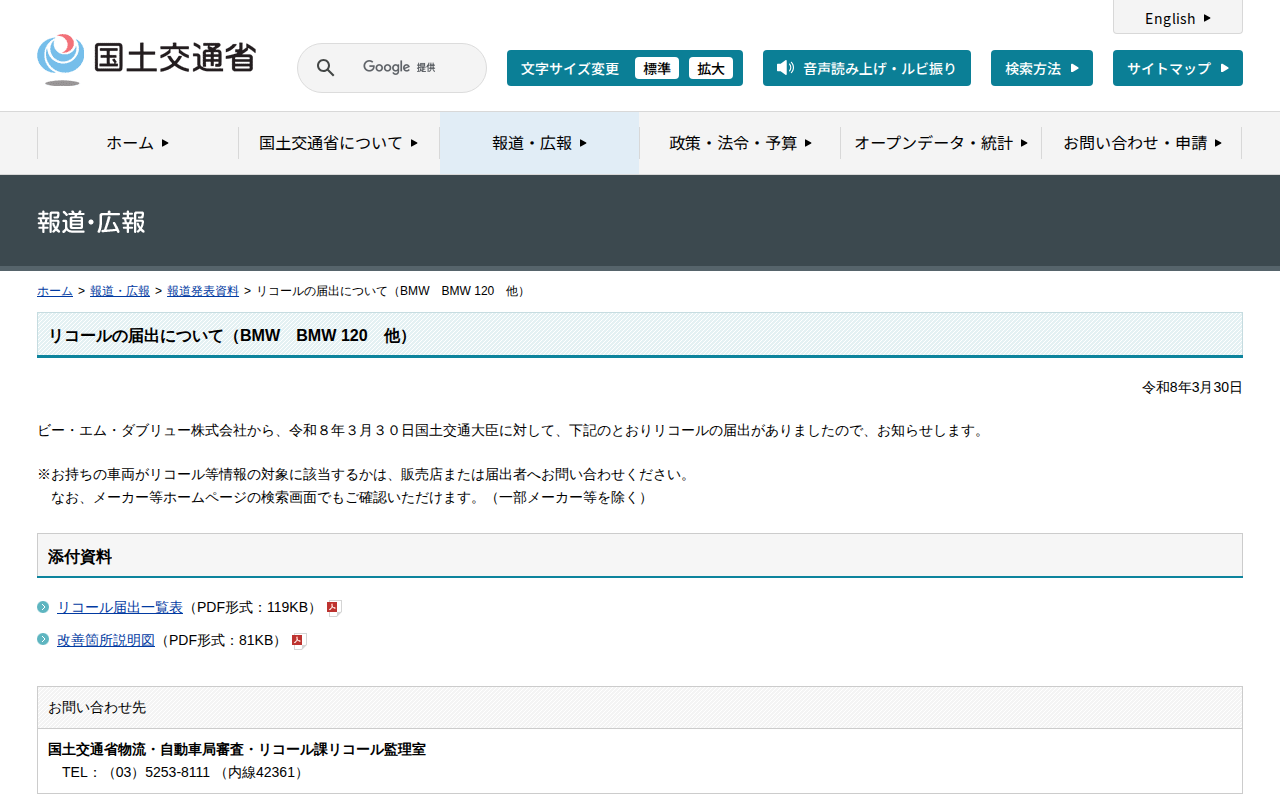The width and height of the screenshot is (1280, 800).
Task: Open the ホーム navigation tab
Action: (138, 143)
